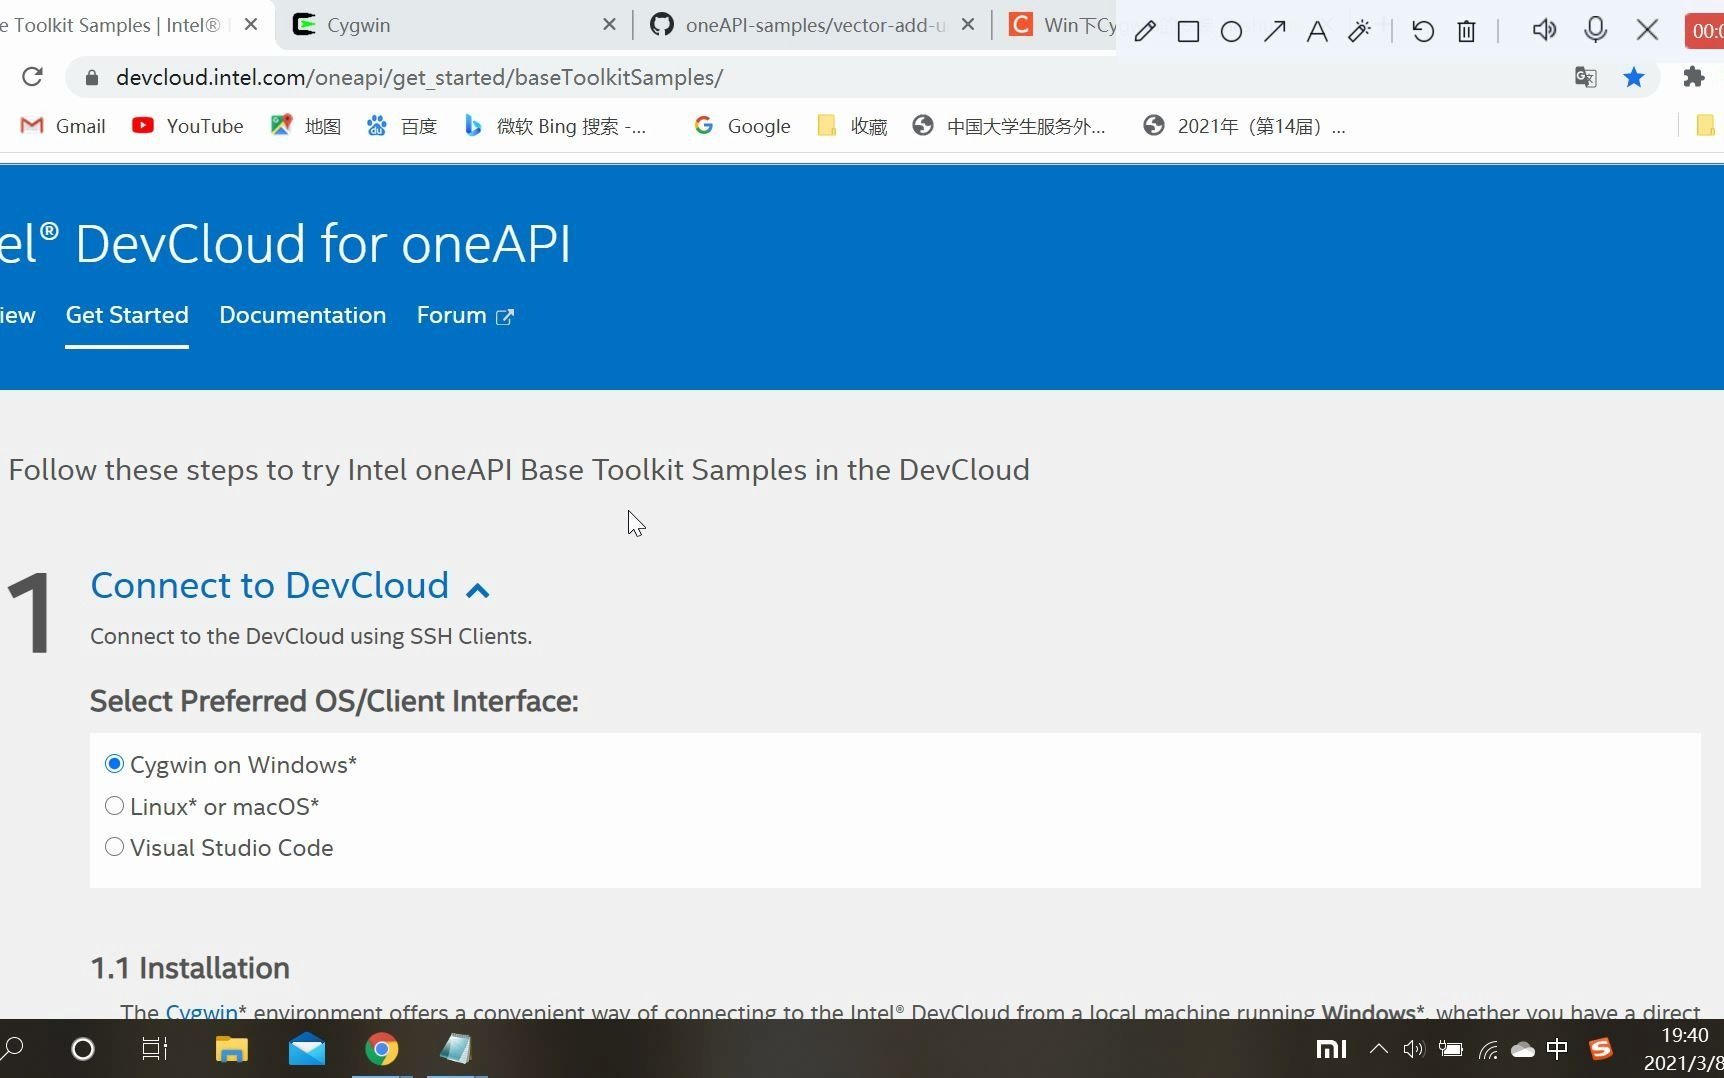Open Wi-Fi network settings in tray
This screenshot has height=1078, width=1724.
(1488, 1050)
